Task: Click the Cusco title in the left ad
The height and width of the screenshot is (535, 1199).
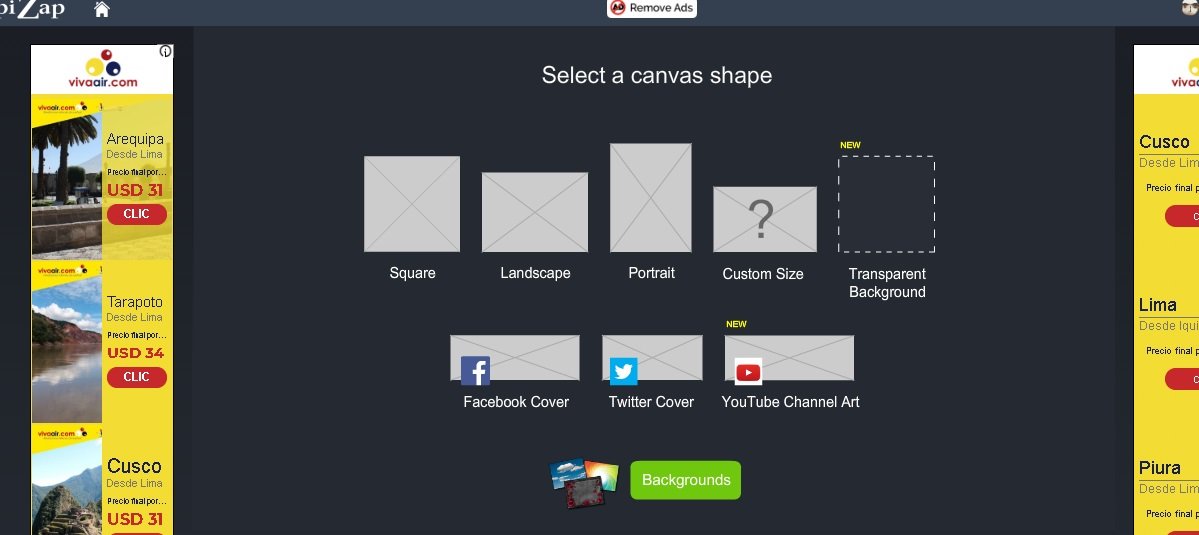Action: click(x=134, y=466)
